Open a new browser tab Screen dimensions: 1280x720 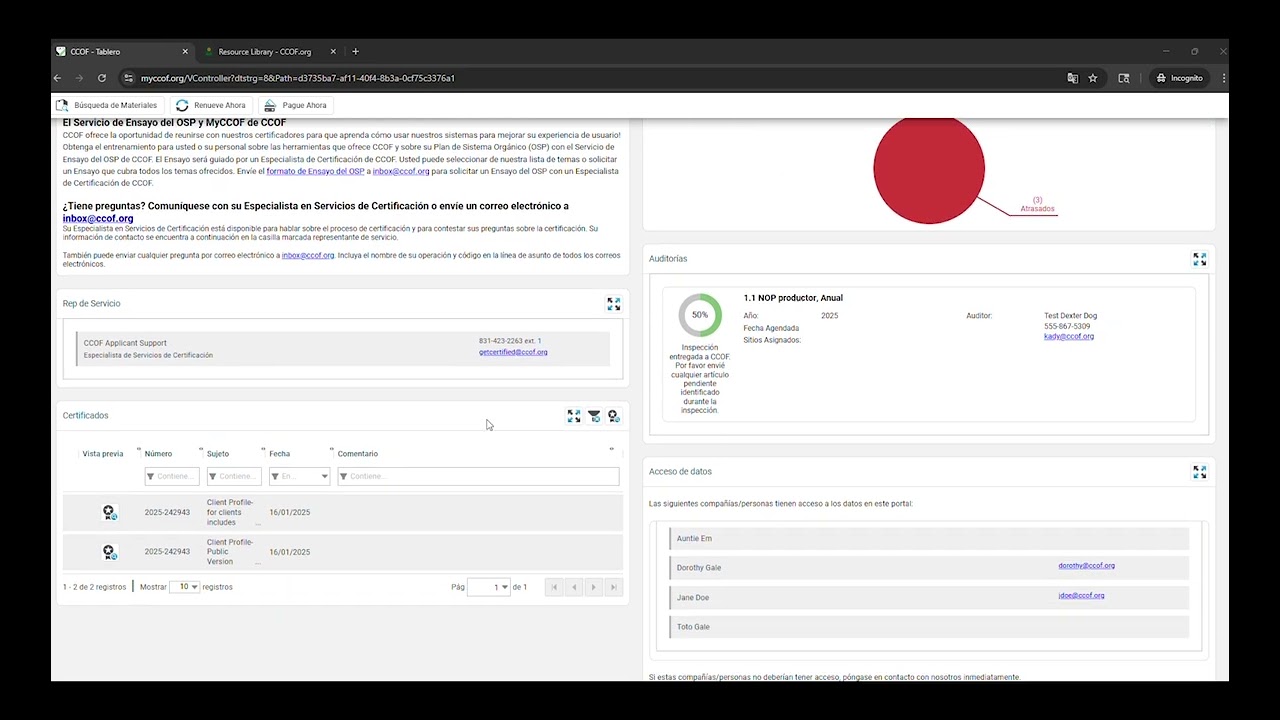click(355, 52)
